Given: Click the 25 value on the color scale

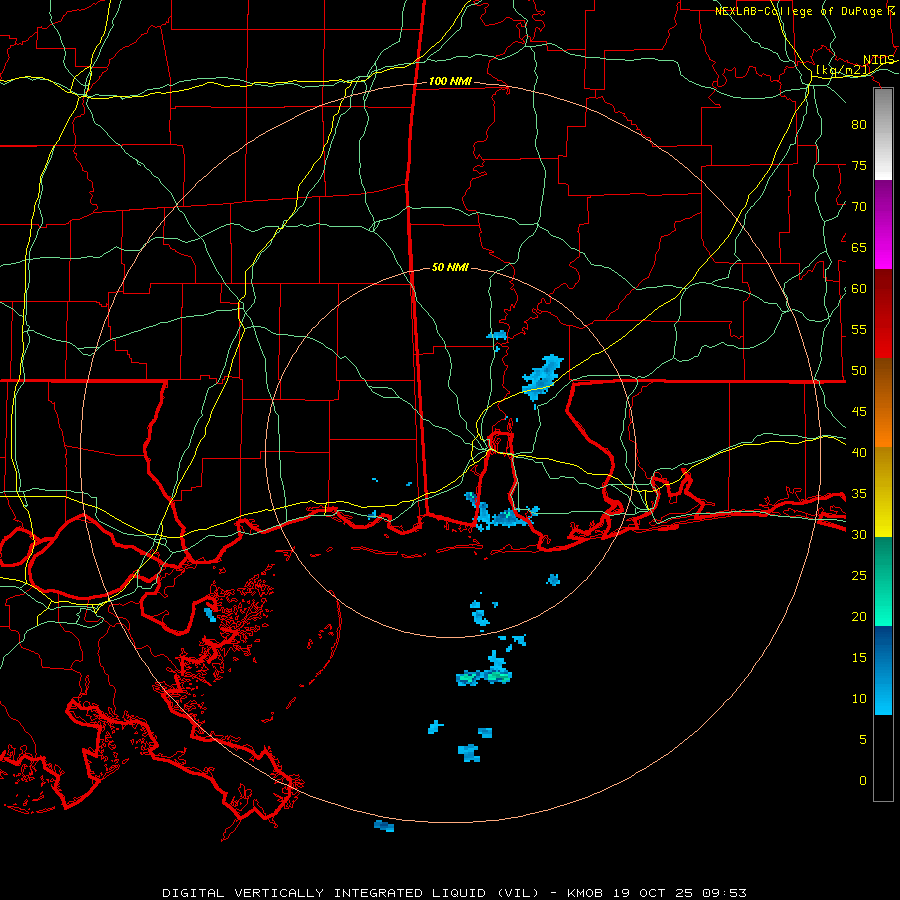Looking at the screenshot, I should pos(859,576).
